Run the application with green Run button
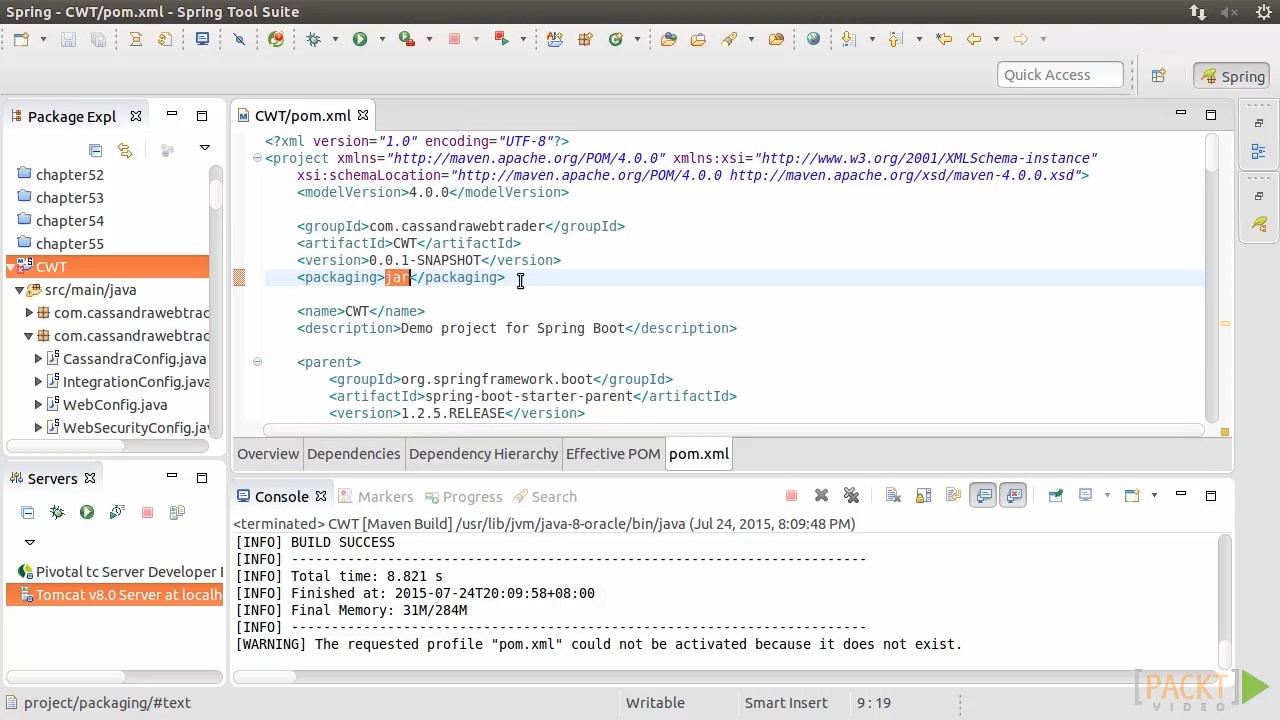The height and width of the screenshot is (720, 1280). click(360, 39)
